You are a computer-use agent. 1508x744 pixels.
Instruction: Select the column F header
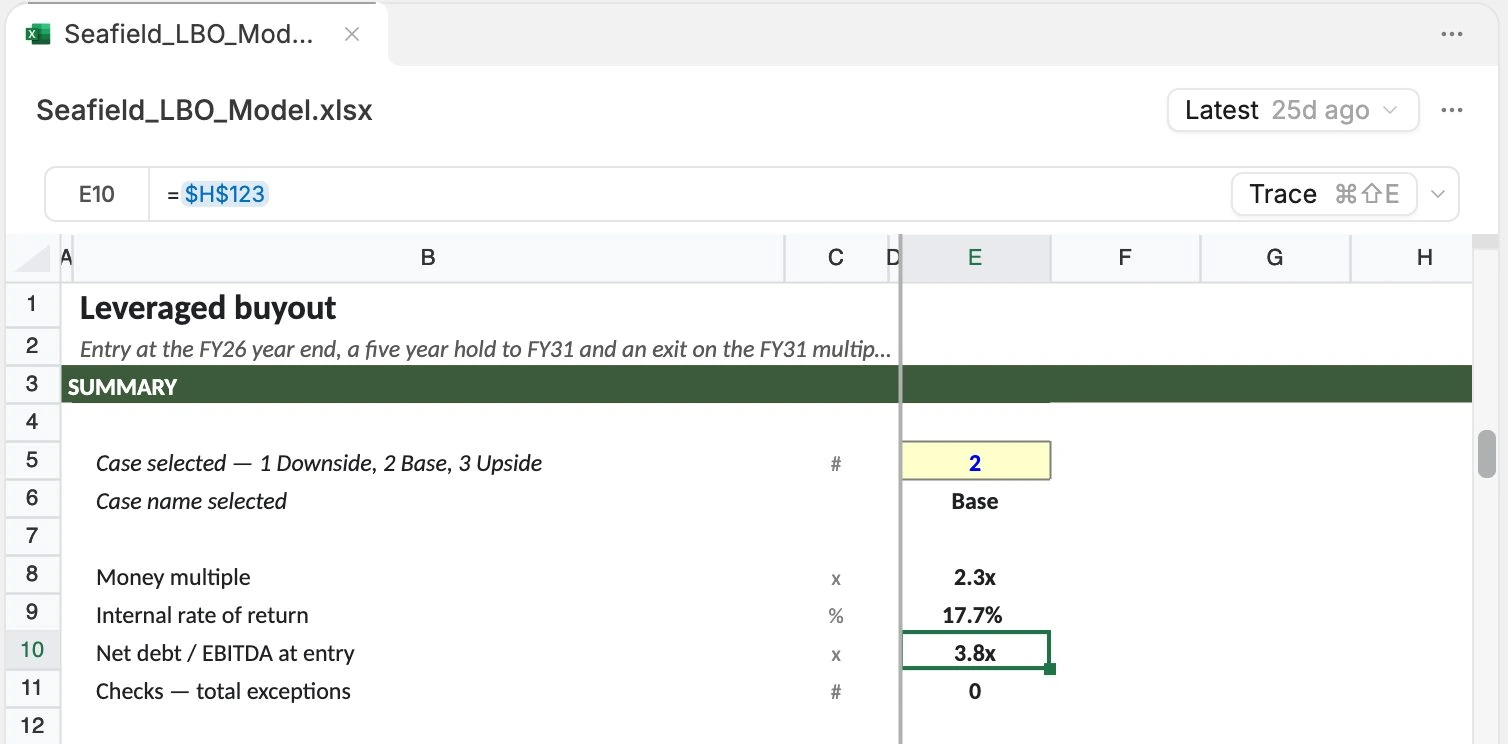tap(1125, 258)
